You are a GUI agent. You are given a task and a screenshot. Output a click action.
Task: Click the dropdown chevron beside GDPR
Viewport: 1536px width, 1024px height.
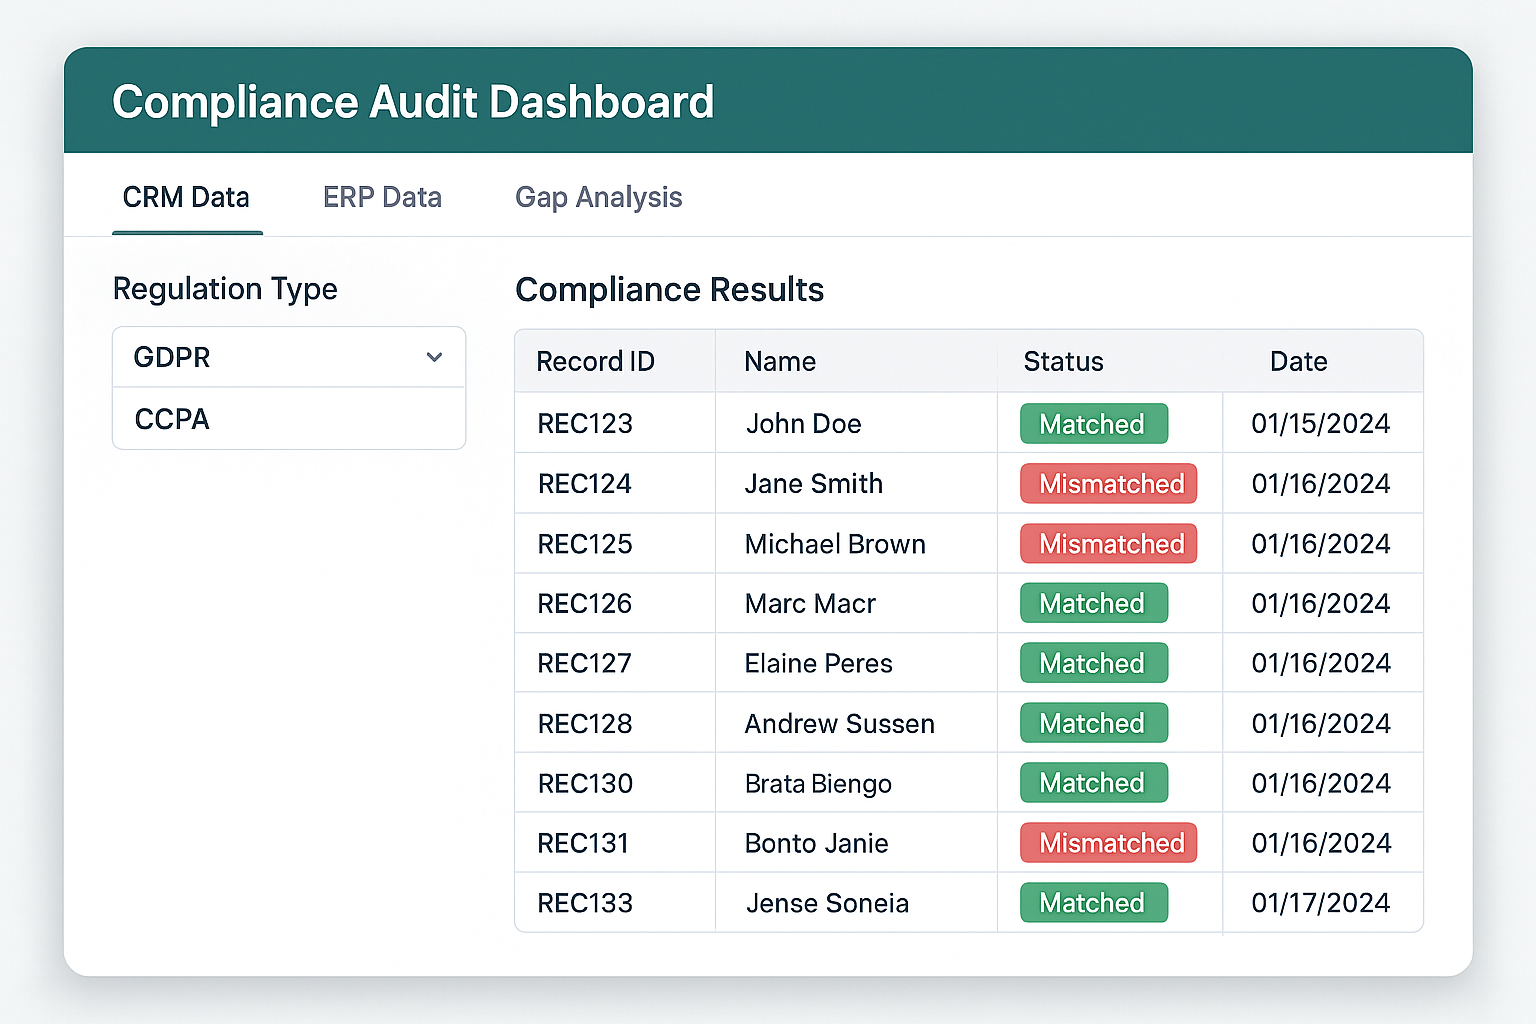[434, 357]
